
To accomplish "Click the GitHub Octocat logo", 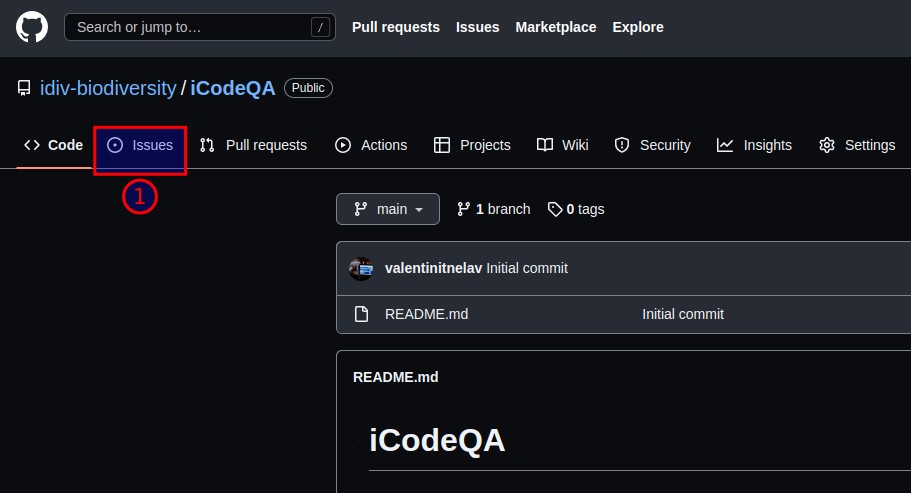I will tap(32, 27).
